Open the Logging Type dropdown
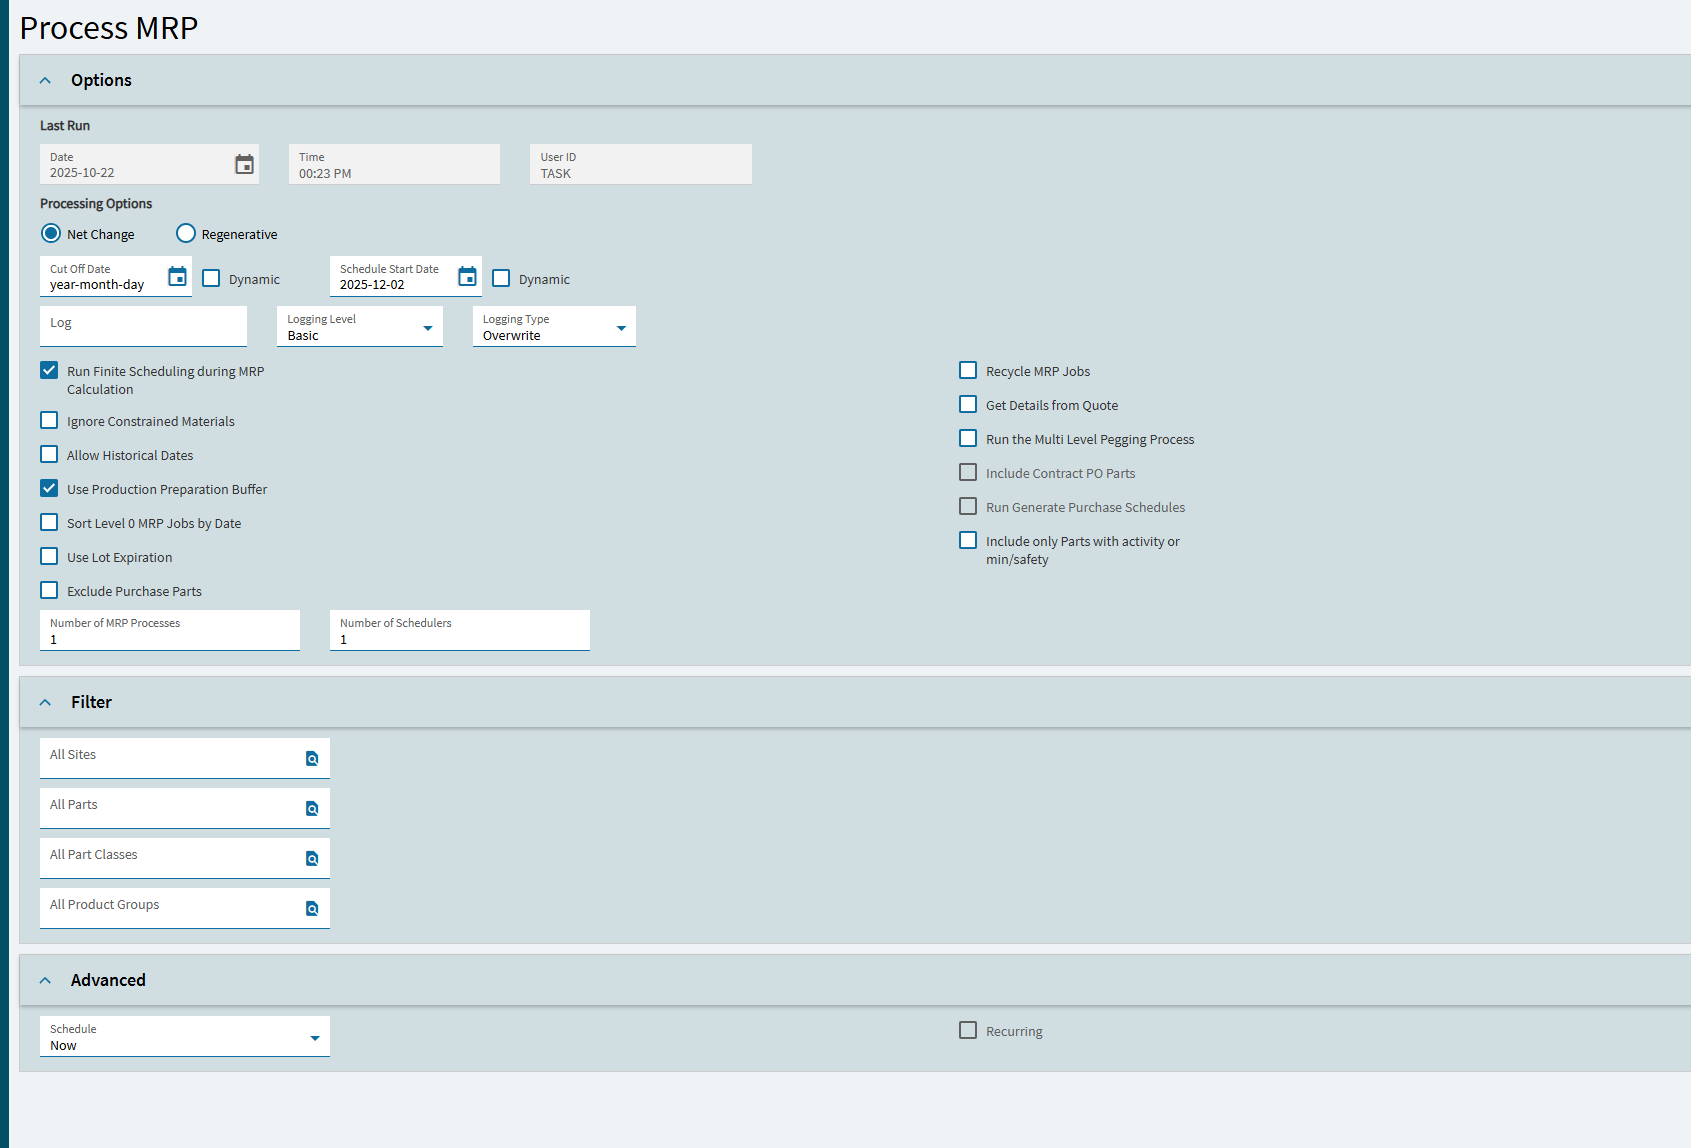 pyautogui.click(x=554, y=327)
